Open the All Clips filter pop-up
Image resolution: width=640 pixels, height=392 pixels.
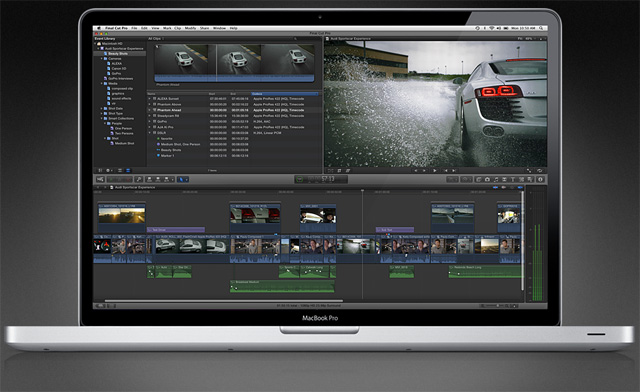[156, 38]
